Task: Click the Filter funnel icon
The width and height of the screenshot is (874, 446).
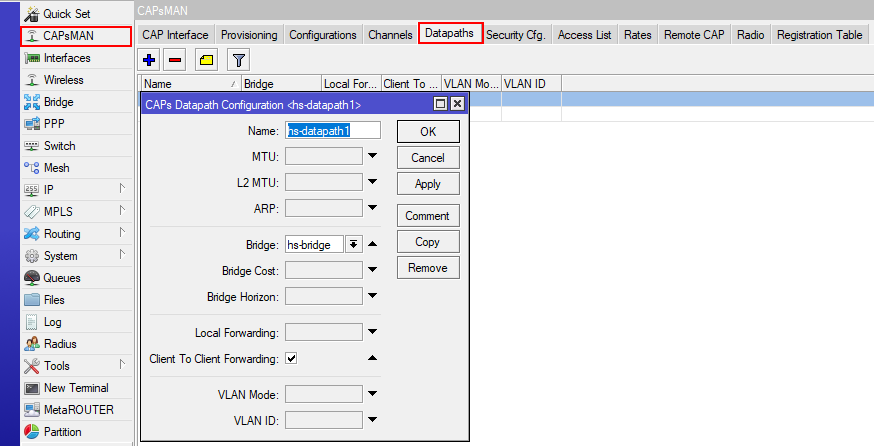Action: click(x=238, y=60)
